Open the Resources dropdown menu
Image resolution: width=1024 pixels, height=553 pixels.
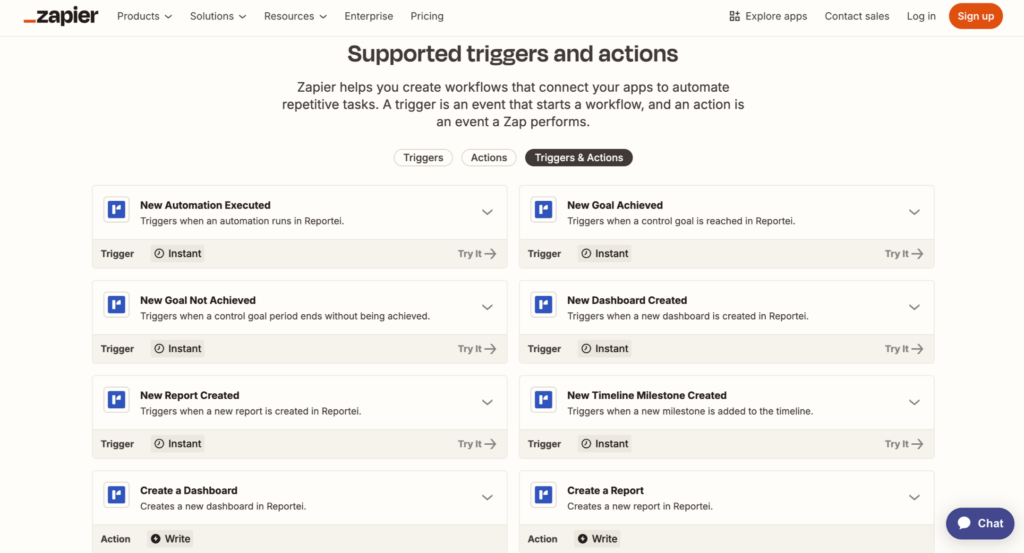coord(295,16)
